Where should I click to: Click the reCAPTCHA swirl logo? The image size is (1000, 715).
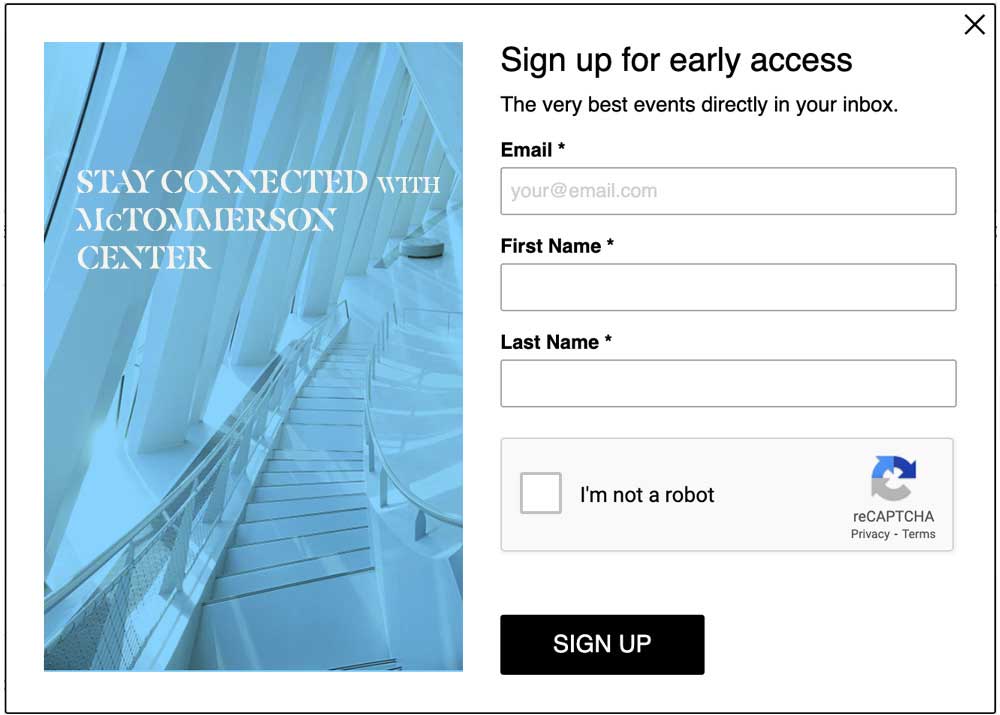pyautogui.click(x=893, y=478)
